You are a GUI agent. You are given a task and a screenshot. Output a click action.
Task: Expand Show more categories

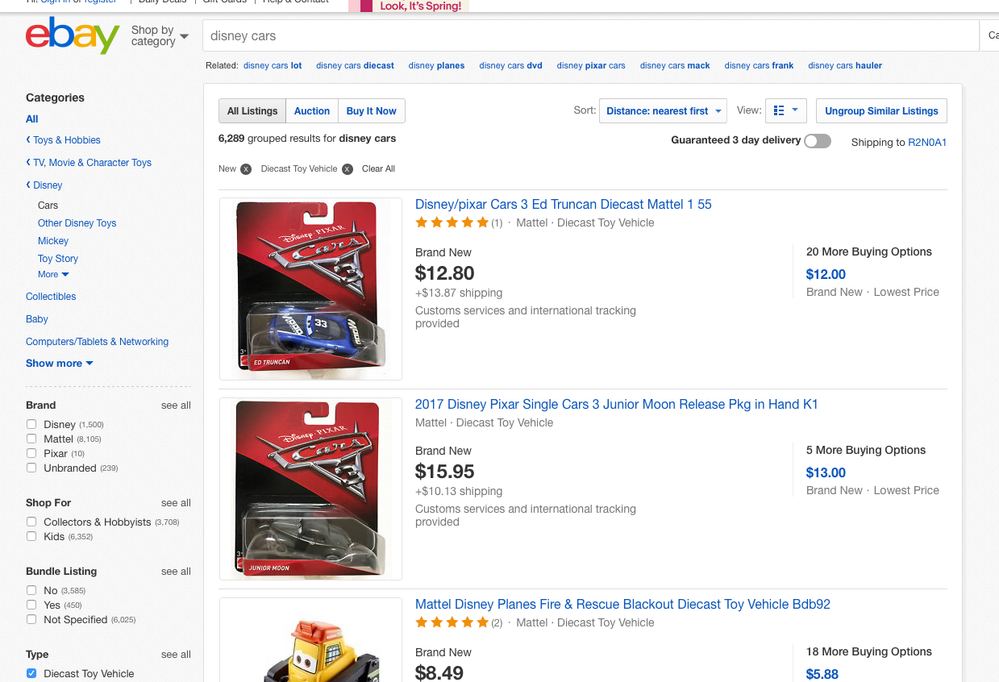pyautogui.click(x=59, y=363)
